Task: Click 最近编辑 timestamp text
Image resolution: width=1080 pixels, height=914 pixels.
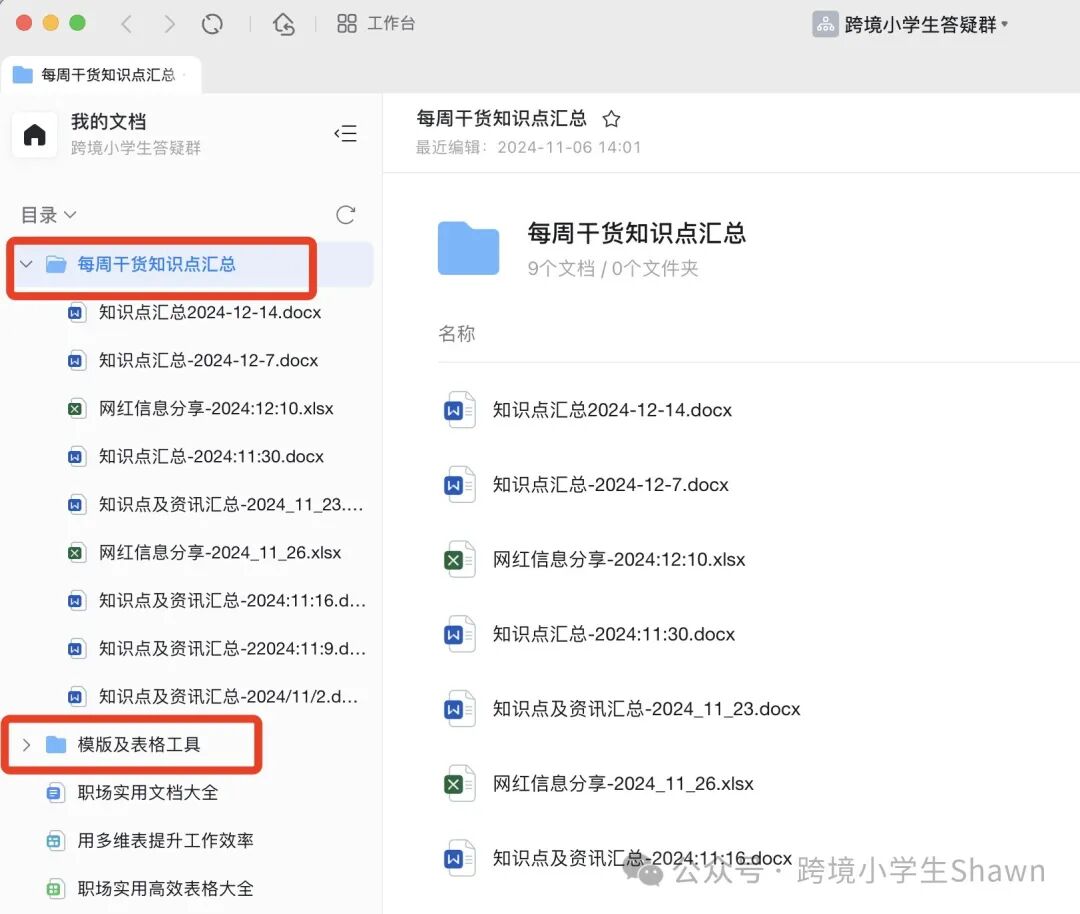Action: point(528,147)
